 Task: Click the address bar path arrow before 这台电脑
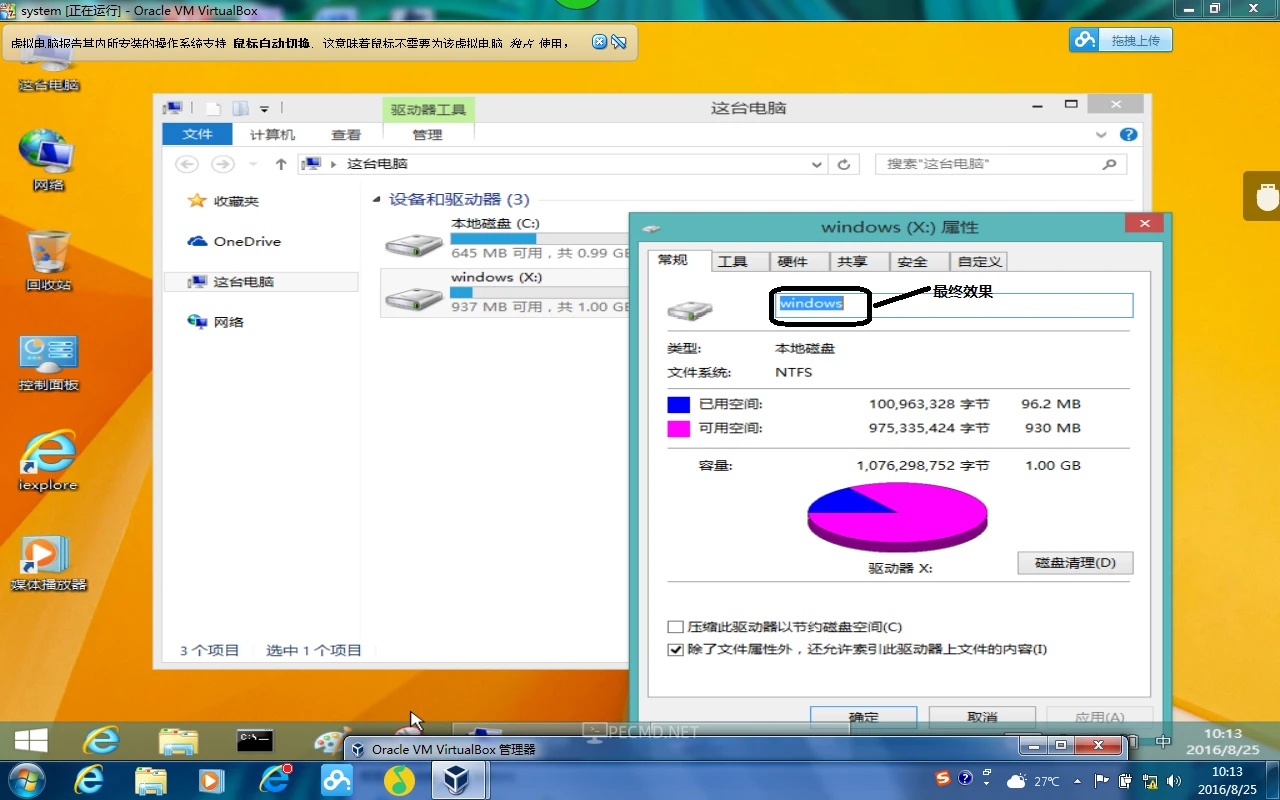click(x=333, y=164)
